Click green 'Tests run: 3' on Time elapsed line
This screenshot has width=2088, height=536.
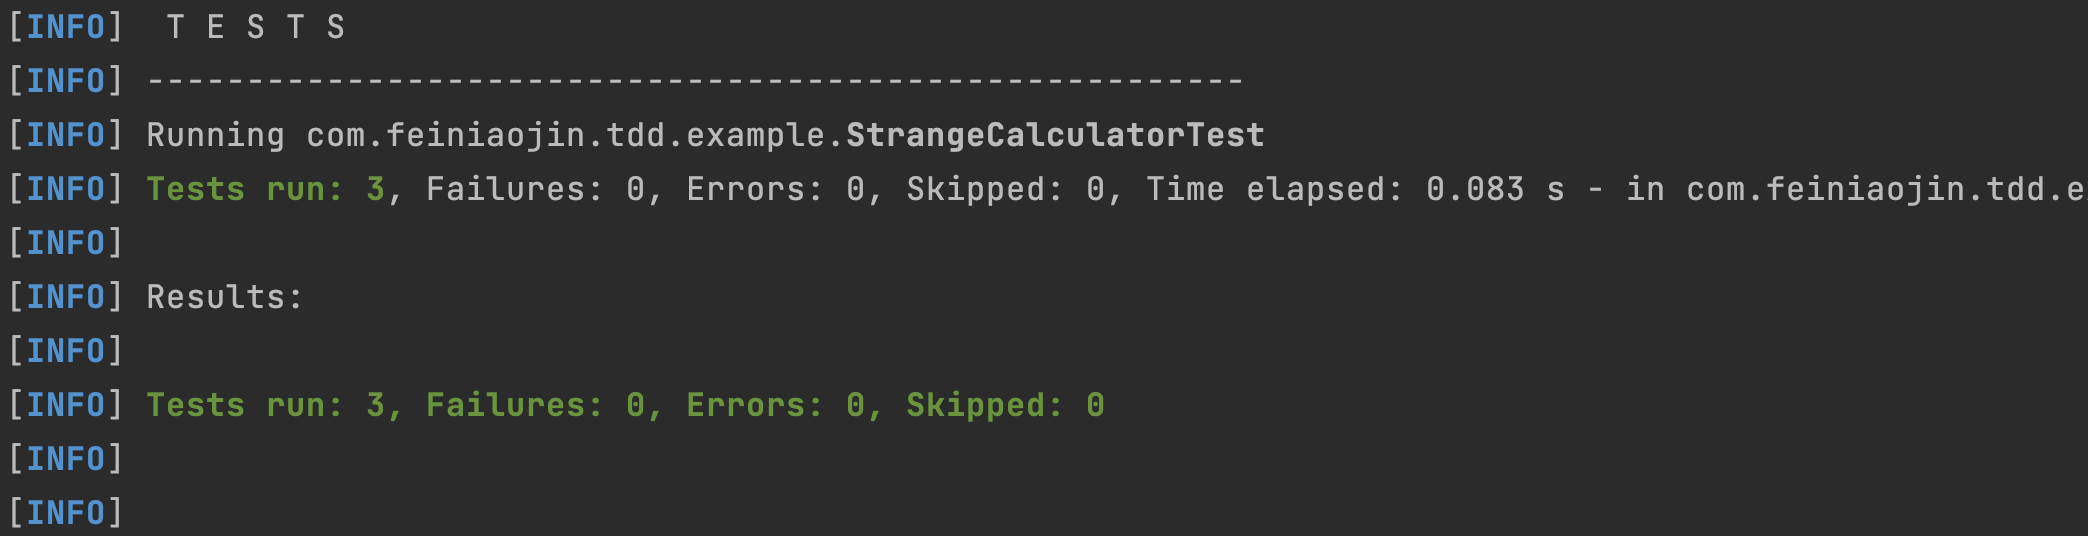[x=265, y=189]
